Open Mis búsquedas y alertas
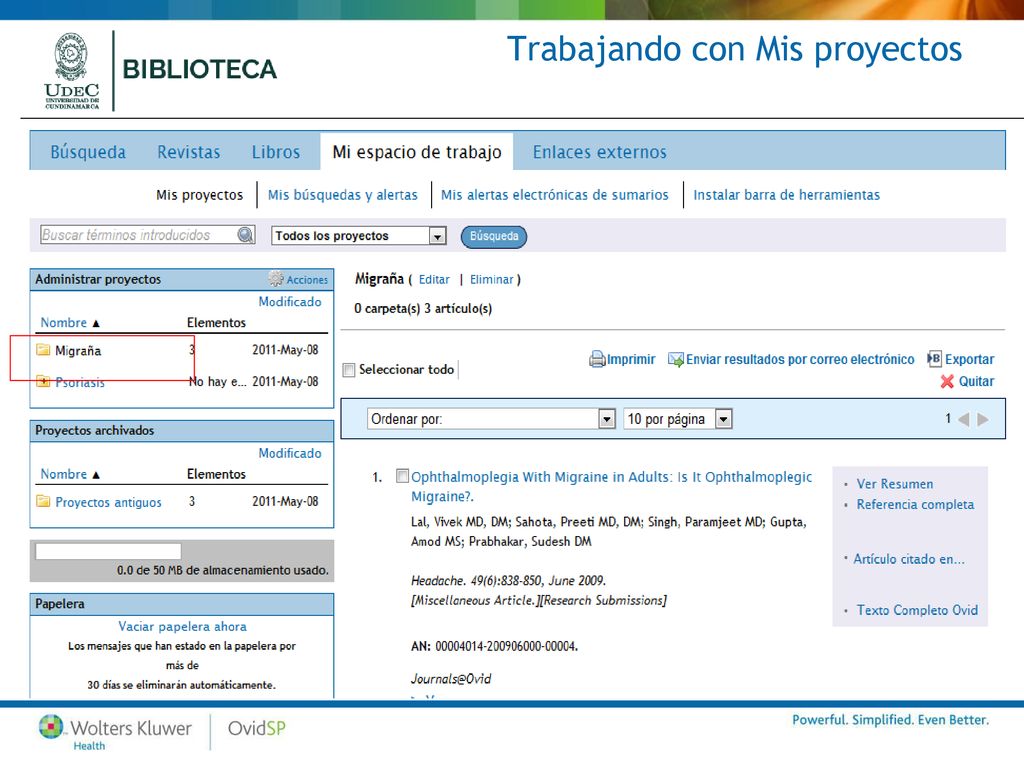Viewport: 1024px width, 768px height. click(x=343, y=195)
